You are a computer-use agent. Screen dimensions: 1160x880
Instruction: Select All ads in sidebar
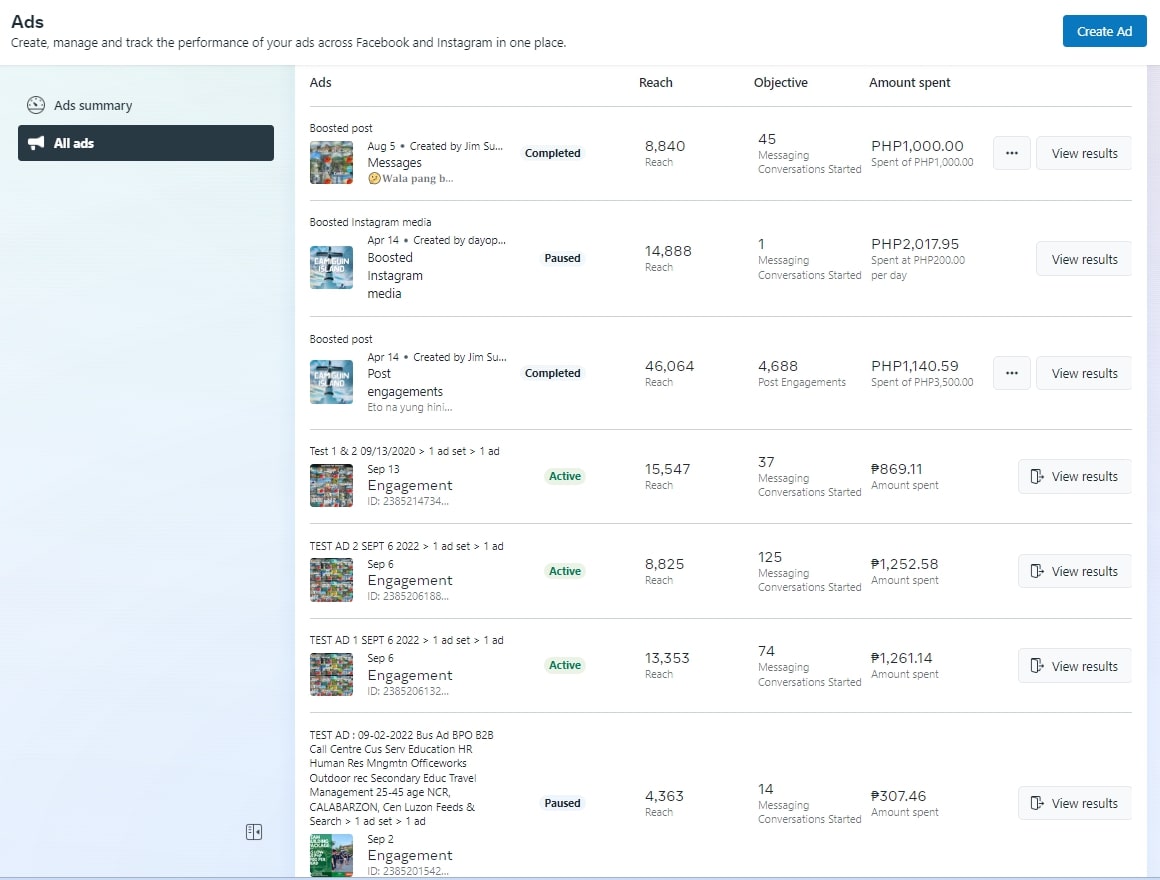146,143
